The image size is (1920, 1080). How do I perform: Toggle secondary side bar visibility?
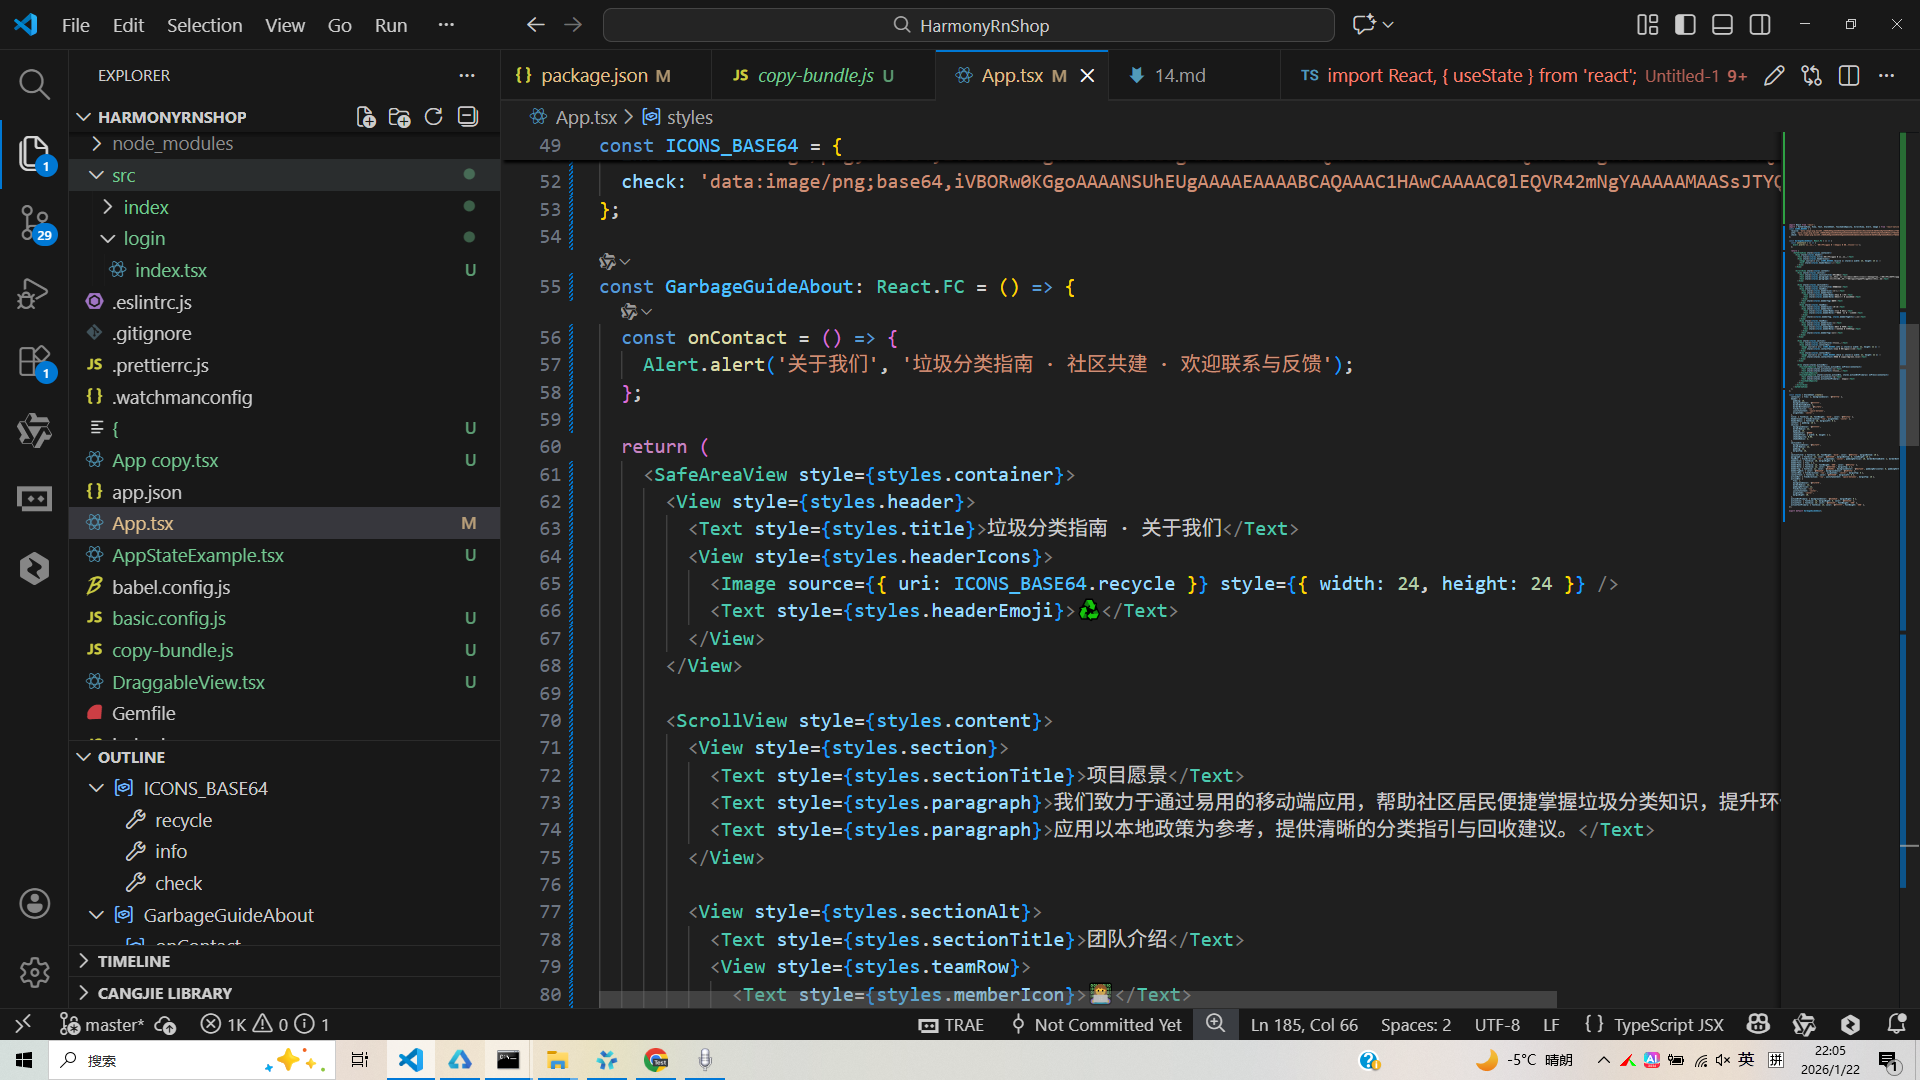[1760, 25]
